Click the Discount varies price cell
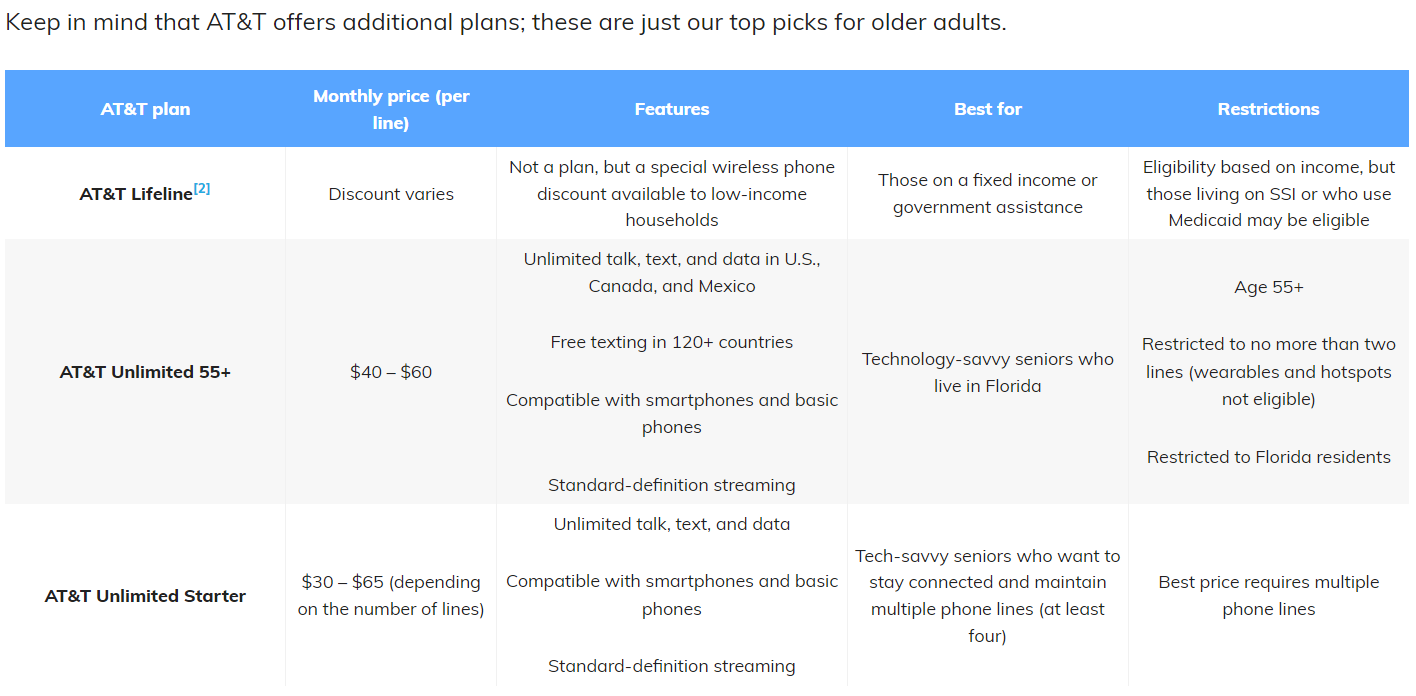This screenshot has height=696, width=1416. click(391, 194)
